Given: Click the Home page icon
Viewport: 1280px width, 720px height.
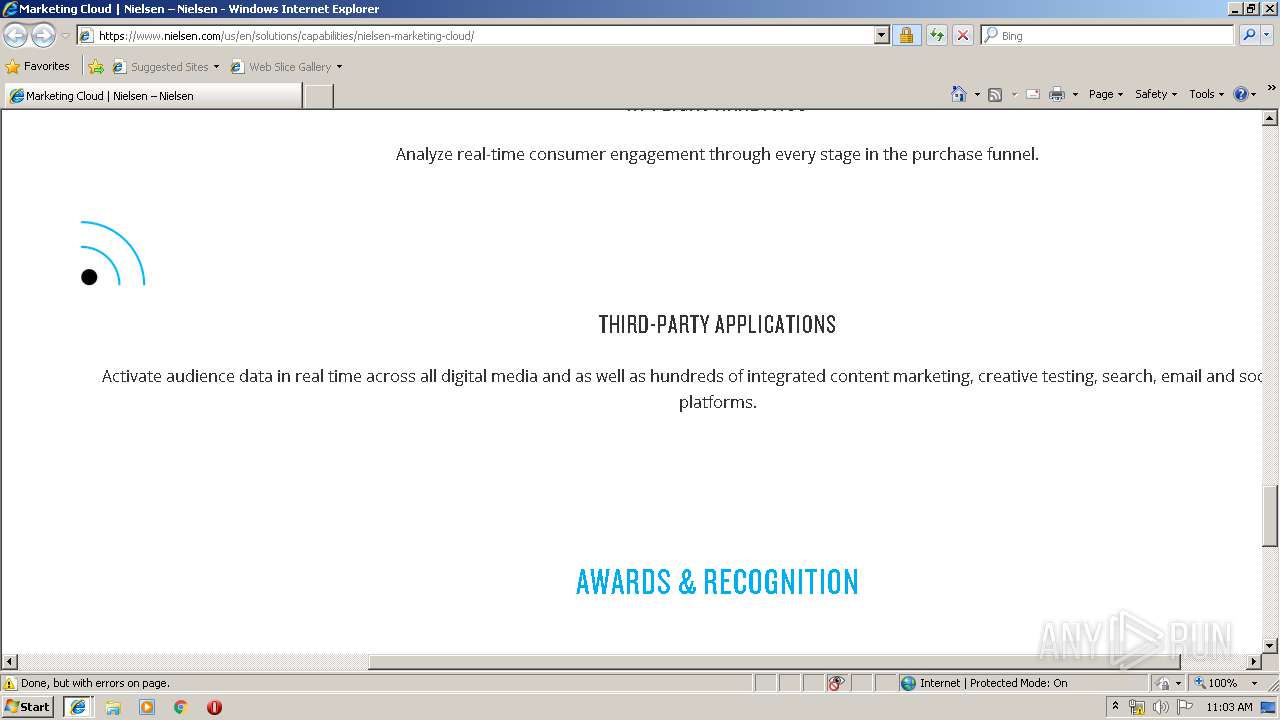Looking at the screenshot, I should (x=959, y=94).
